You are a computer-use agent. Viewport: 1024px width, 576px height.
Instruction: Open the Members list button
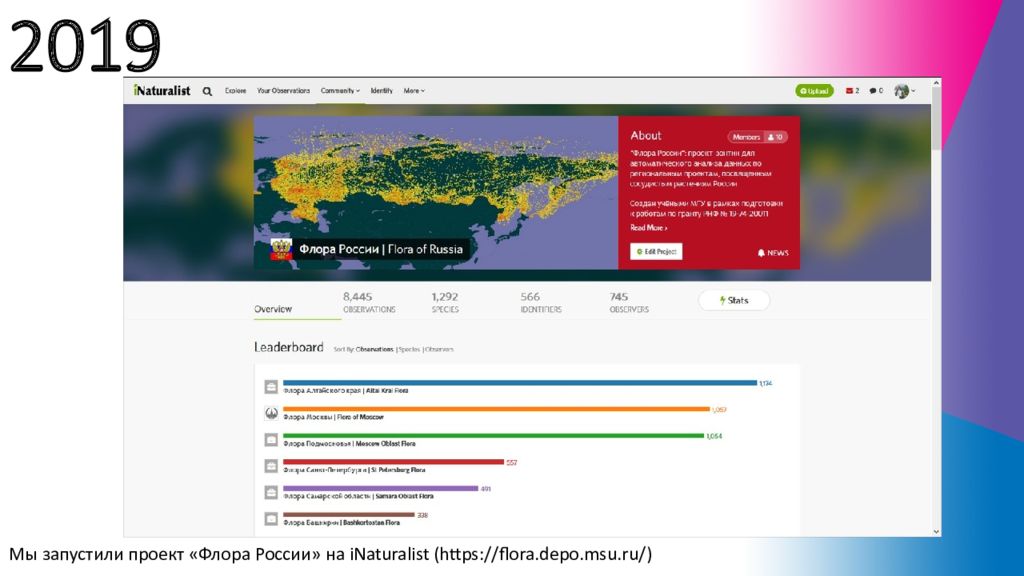[758, 137]
